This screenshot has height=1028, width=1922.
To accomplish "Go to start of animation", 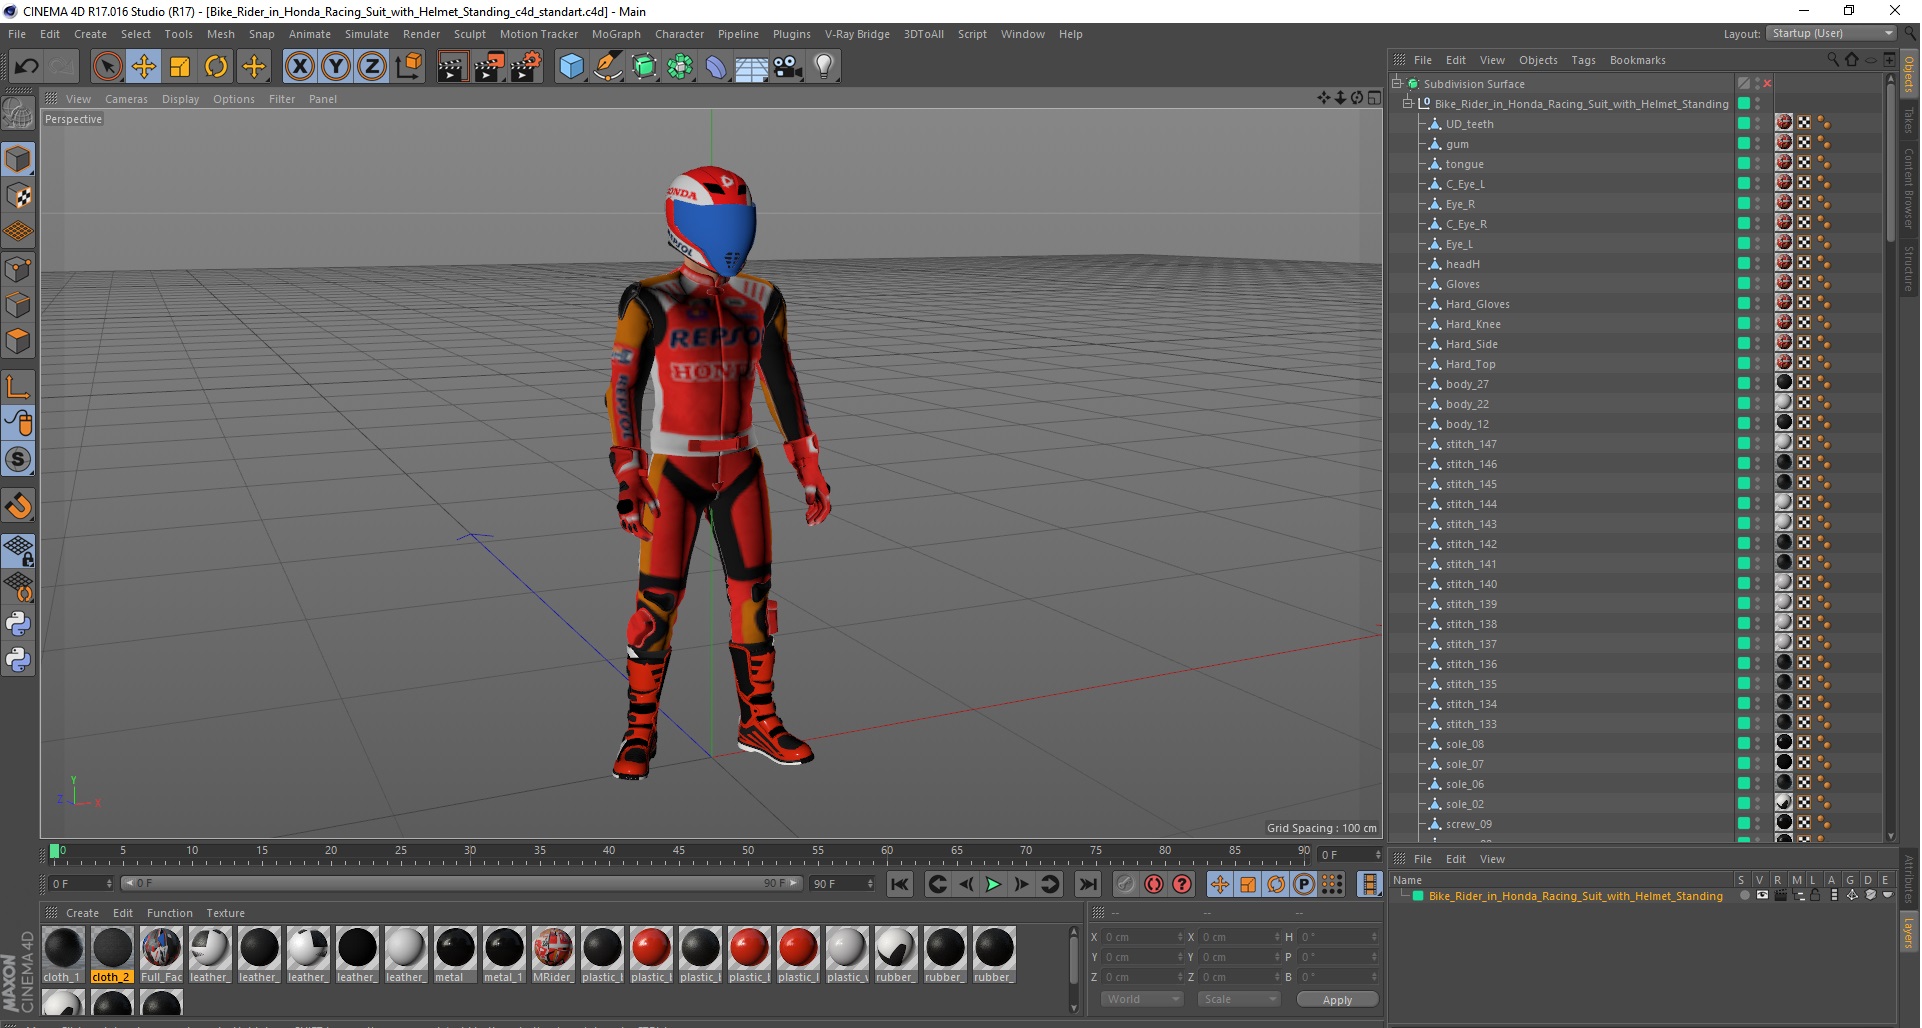I will click(900, 885).
